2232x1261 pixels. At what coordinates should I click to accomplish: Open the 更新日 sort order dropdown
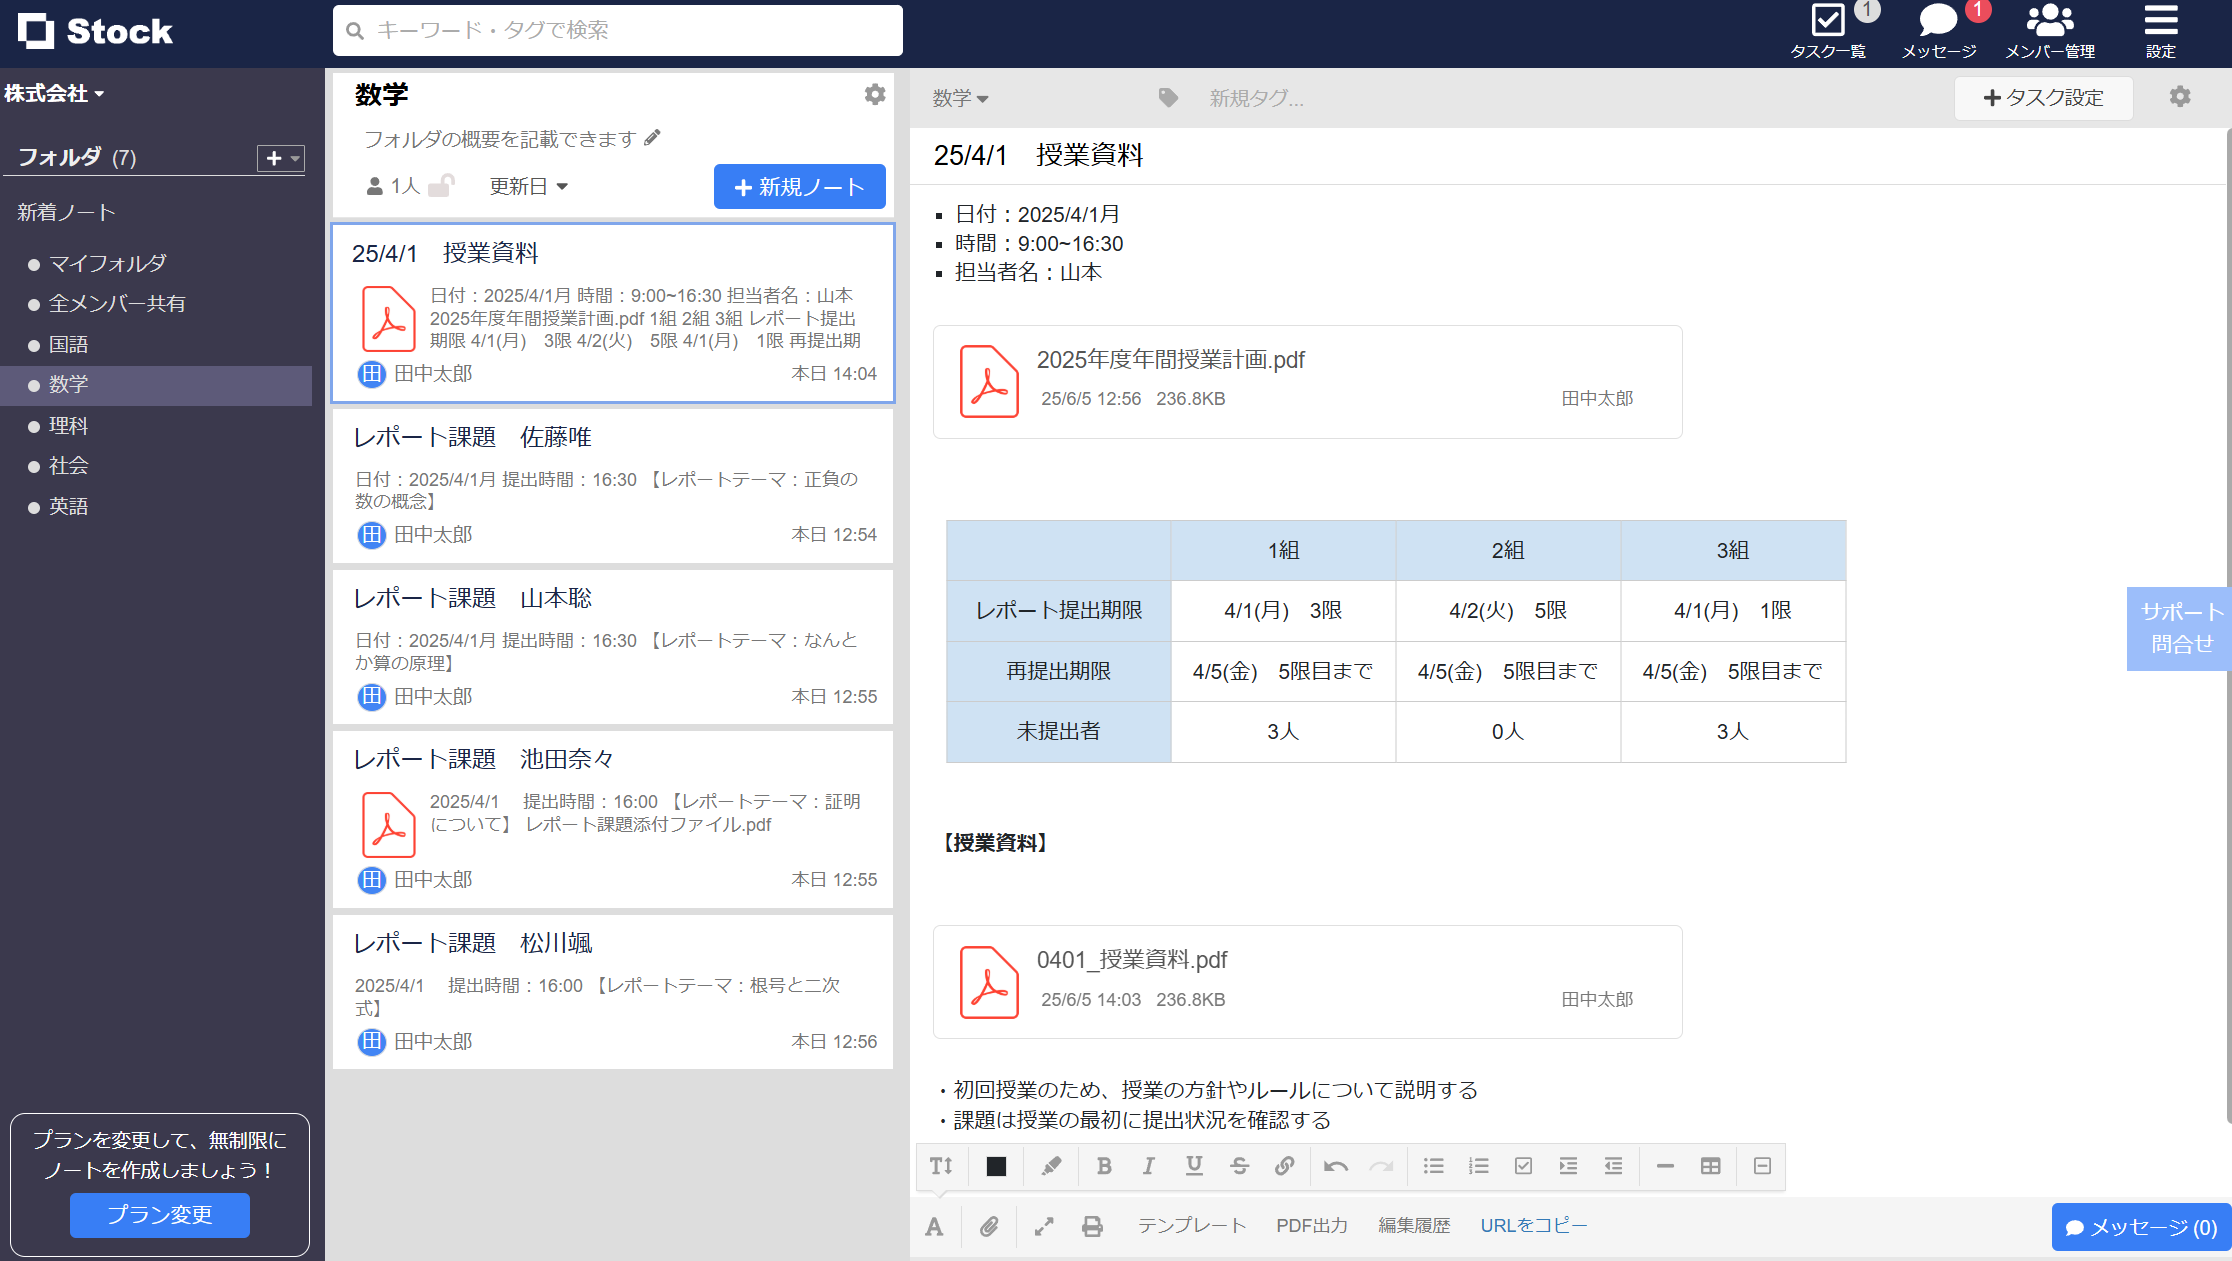point(529,185)
